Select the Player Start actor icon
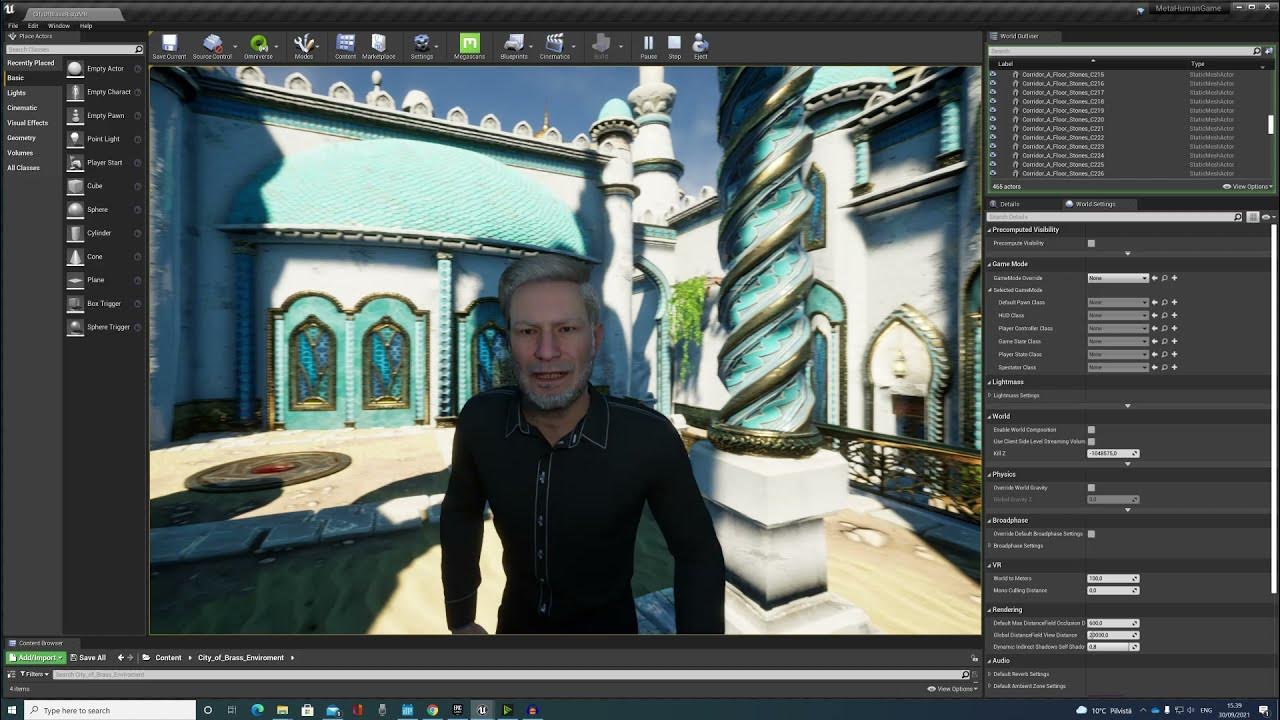 coord(75,162)
